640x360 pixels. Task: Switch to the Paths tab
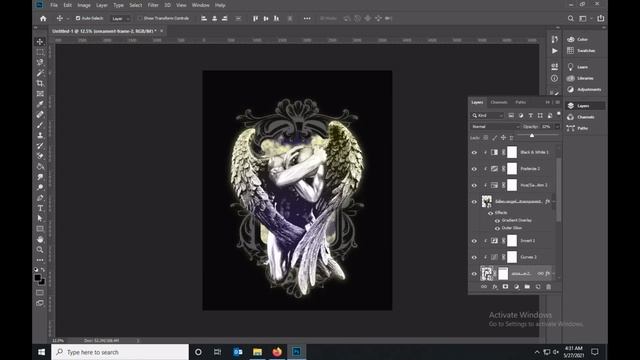click(x=520, y=102)
